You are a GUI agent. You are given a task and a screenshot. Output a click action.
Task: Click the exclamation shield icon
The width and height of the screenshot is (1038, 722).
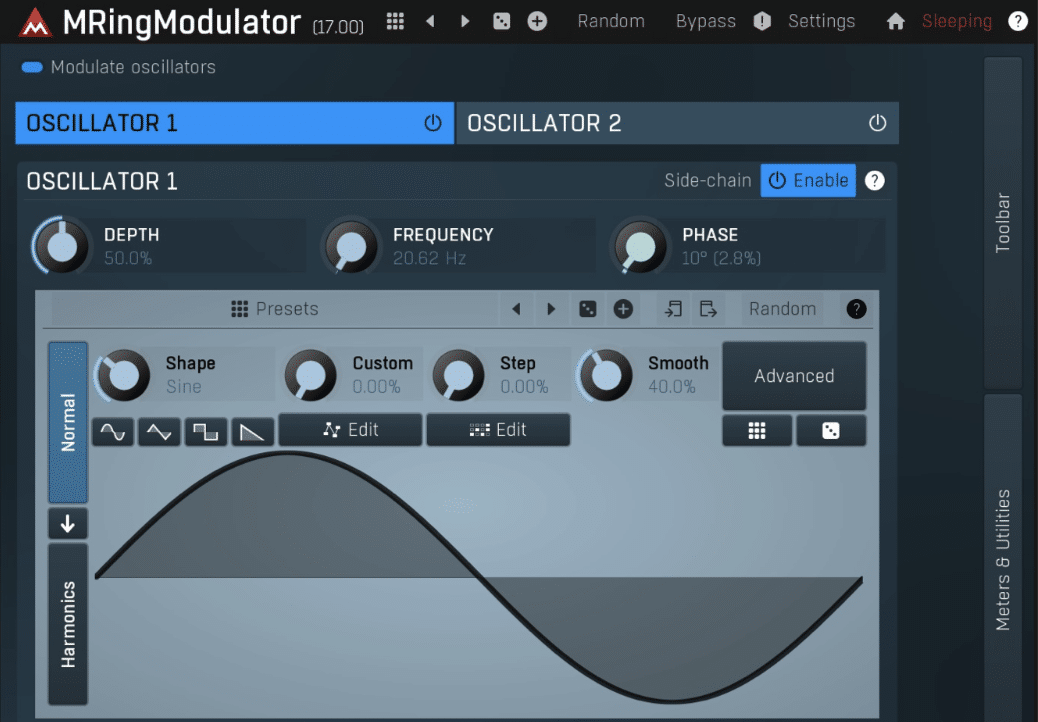[762, 21]
